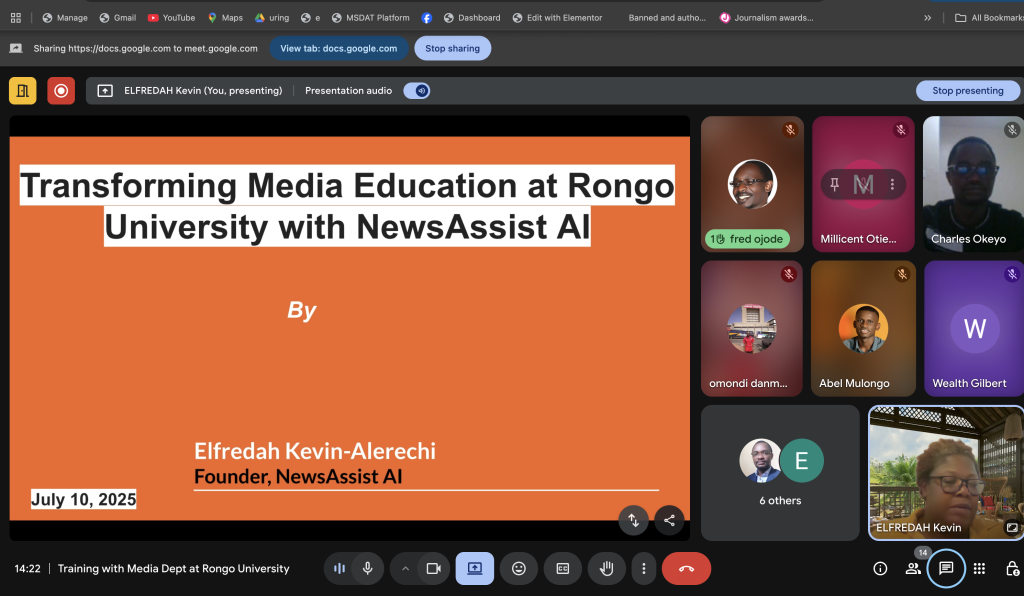The width and height of the screenshot is (1024, 596).
Task: Open meeting details info icon
Action: pos(880,569)
